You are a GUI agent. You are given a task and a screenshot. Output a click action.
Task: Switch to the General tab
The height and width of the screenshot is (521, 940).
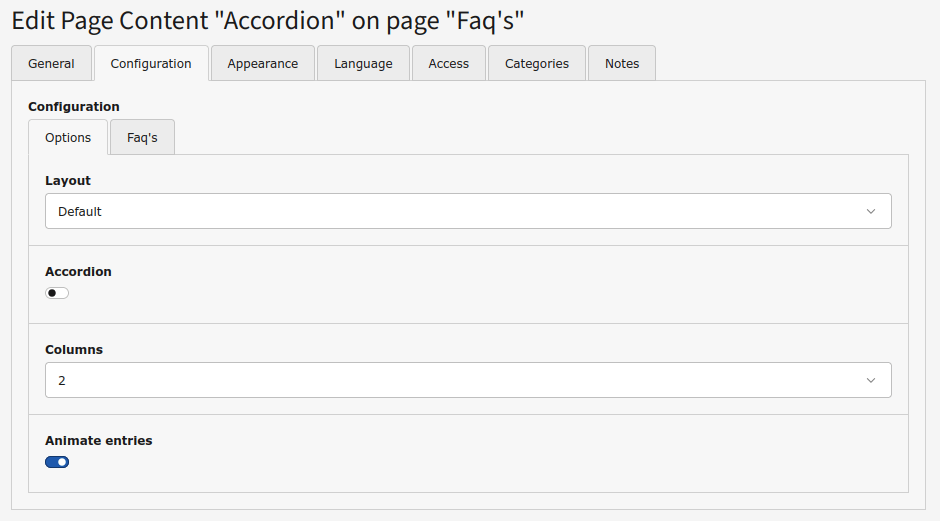tap(51, 63)
